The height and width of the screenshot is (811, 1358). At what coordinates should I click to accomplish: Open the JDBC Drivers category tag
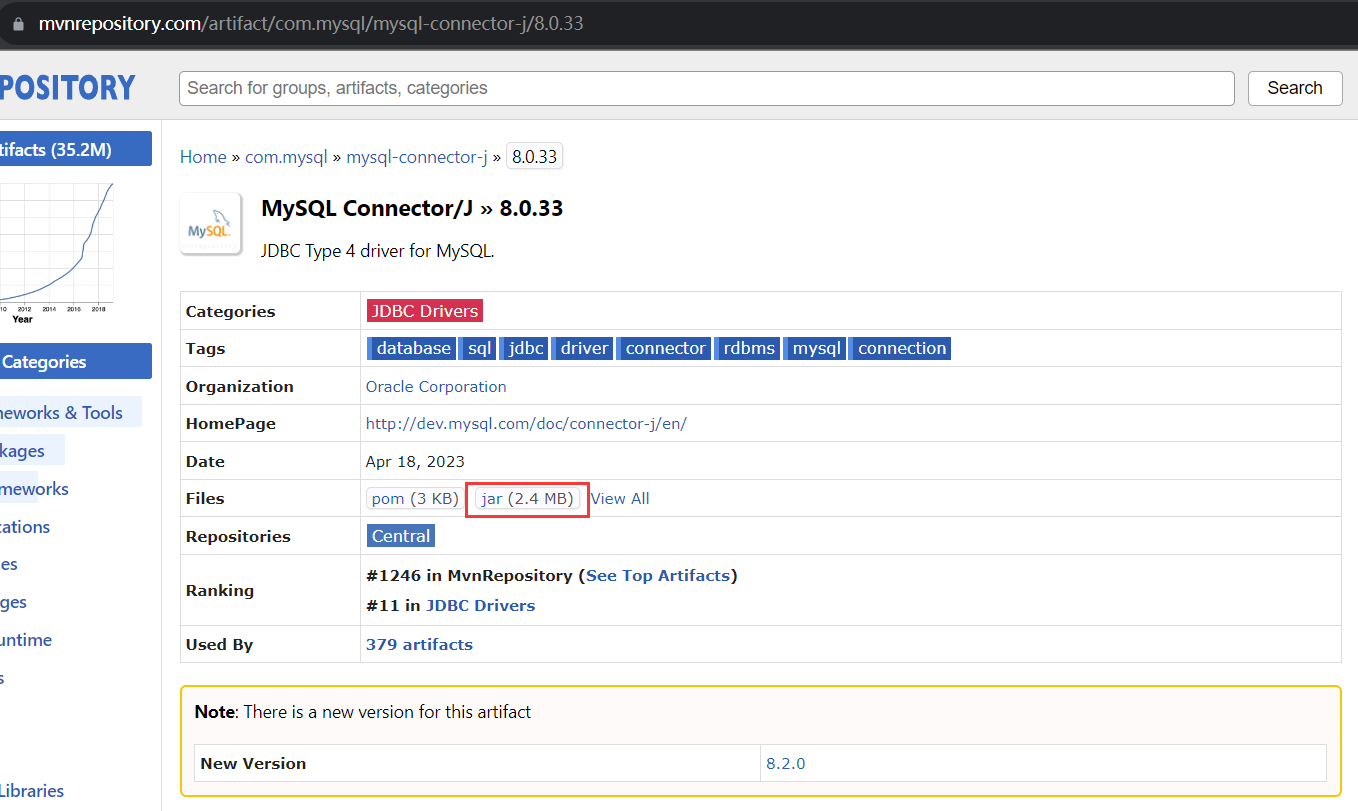pos(424,311)
